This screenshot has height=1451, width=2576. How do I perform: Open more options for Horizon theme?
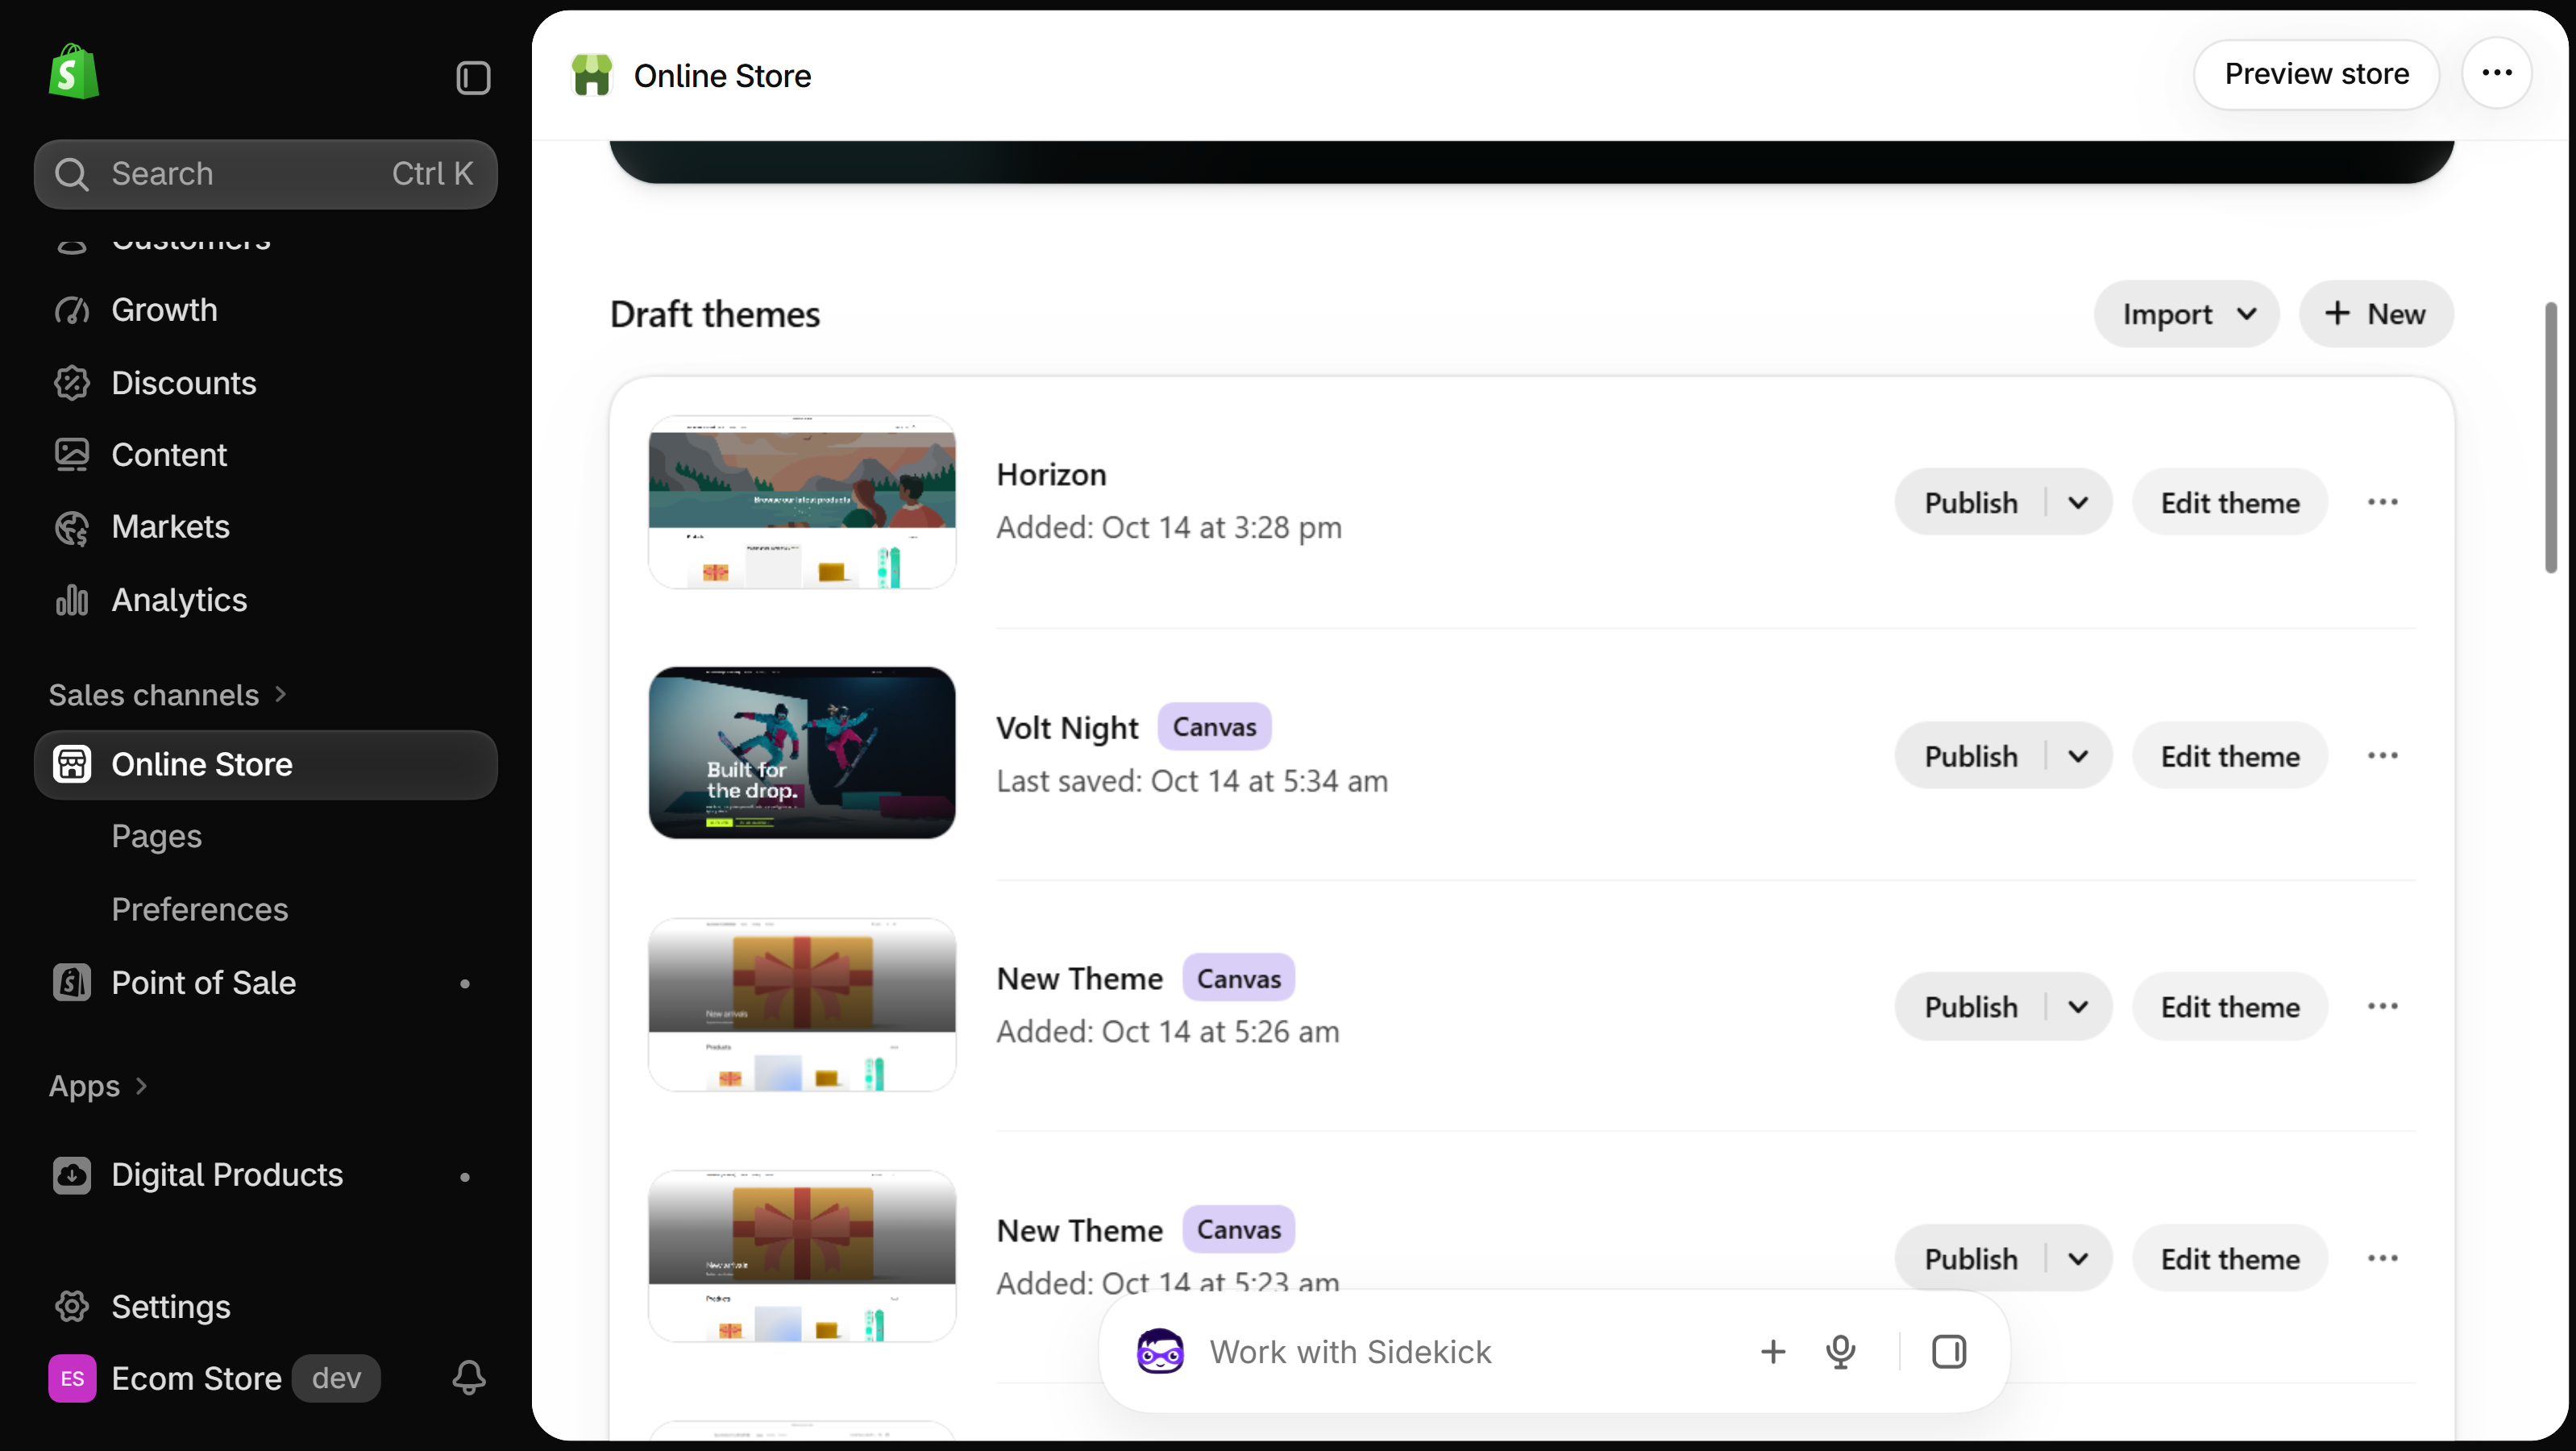(x=2382, y=502)
